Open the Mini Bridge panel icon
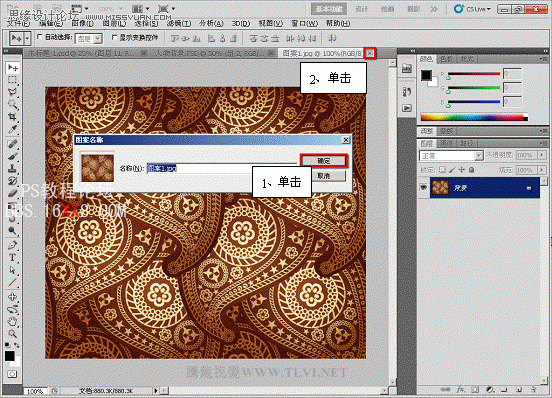The width and height of the screenshot is (552, 398). [x=407, y=68]
